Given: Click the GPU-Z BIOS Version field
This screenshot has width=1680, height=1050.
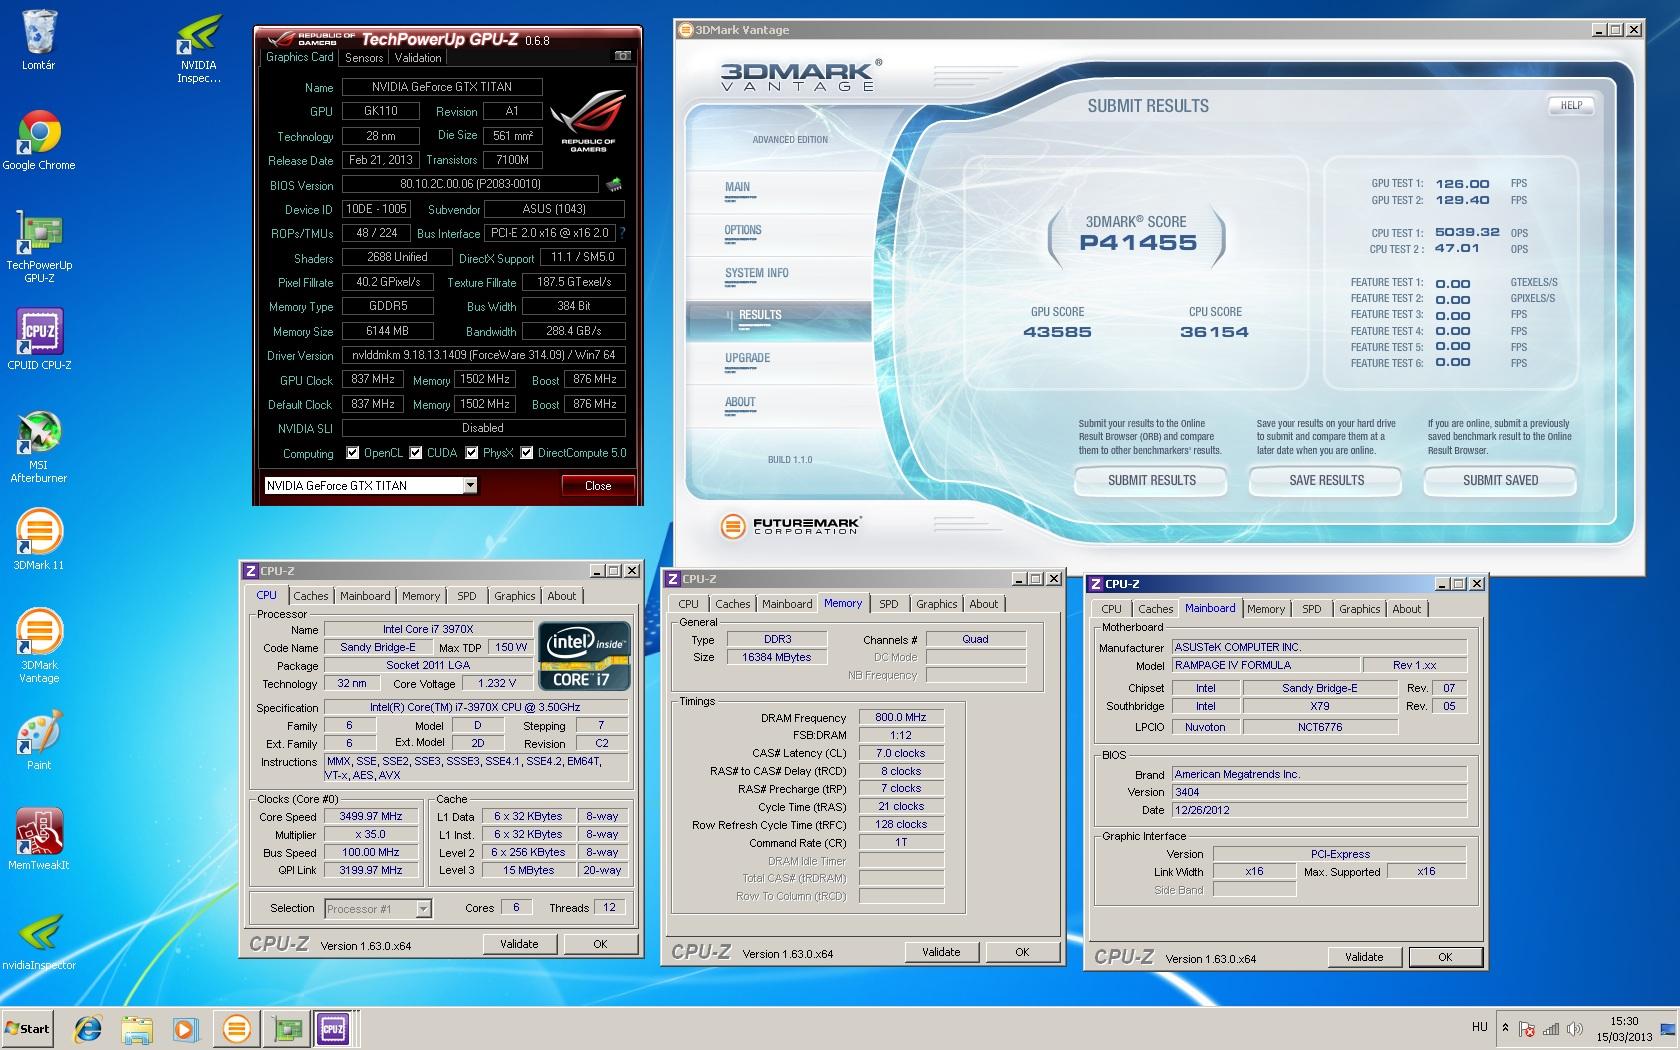Looking at the screenshot, I should (x=471, y=184).
